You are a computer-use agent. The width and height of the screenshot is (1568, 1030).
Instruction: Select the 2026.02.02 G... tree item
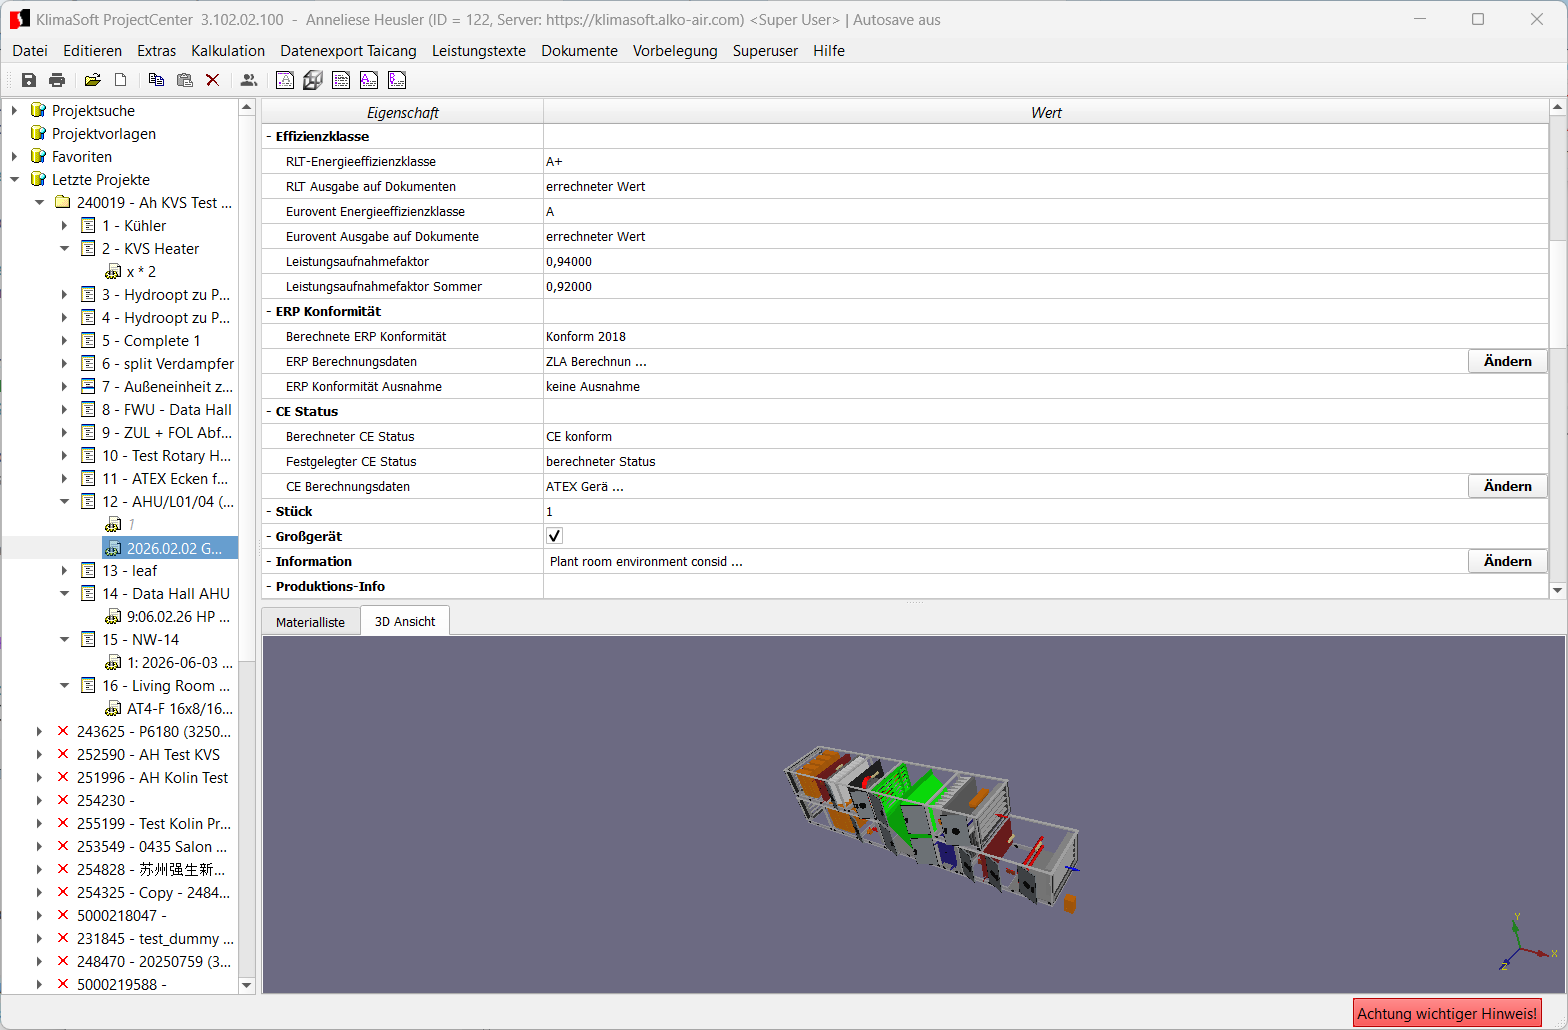tap(170, 548)
